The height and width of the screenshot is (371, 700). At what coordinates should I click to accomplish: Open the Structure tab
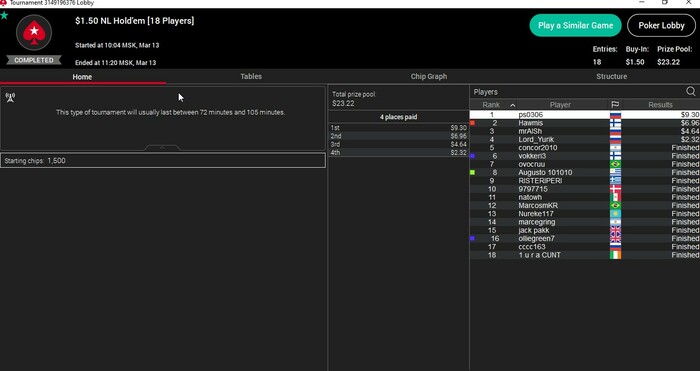coord(611,76)
